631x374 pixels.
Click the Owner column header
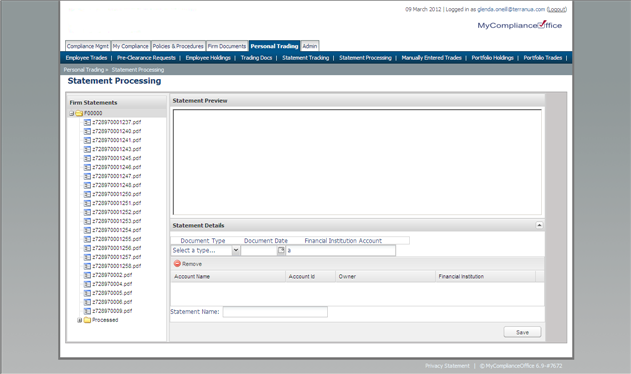tap(386, 277)
